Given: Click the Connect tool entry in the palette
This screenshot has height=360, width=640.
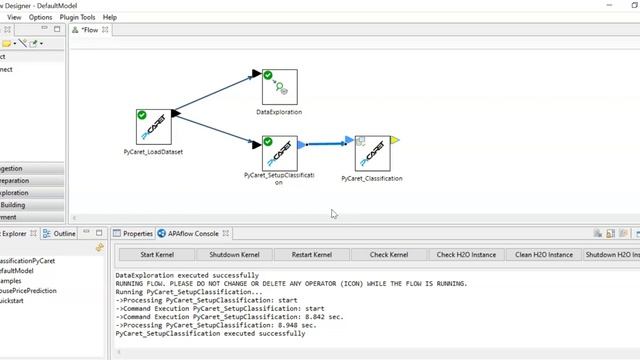Looking at the screenshot, I should (32, 69).
